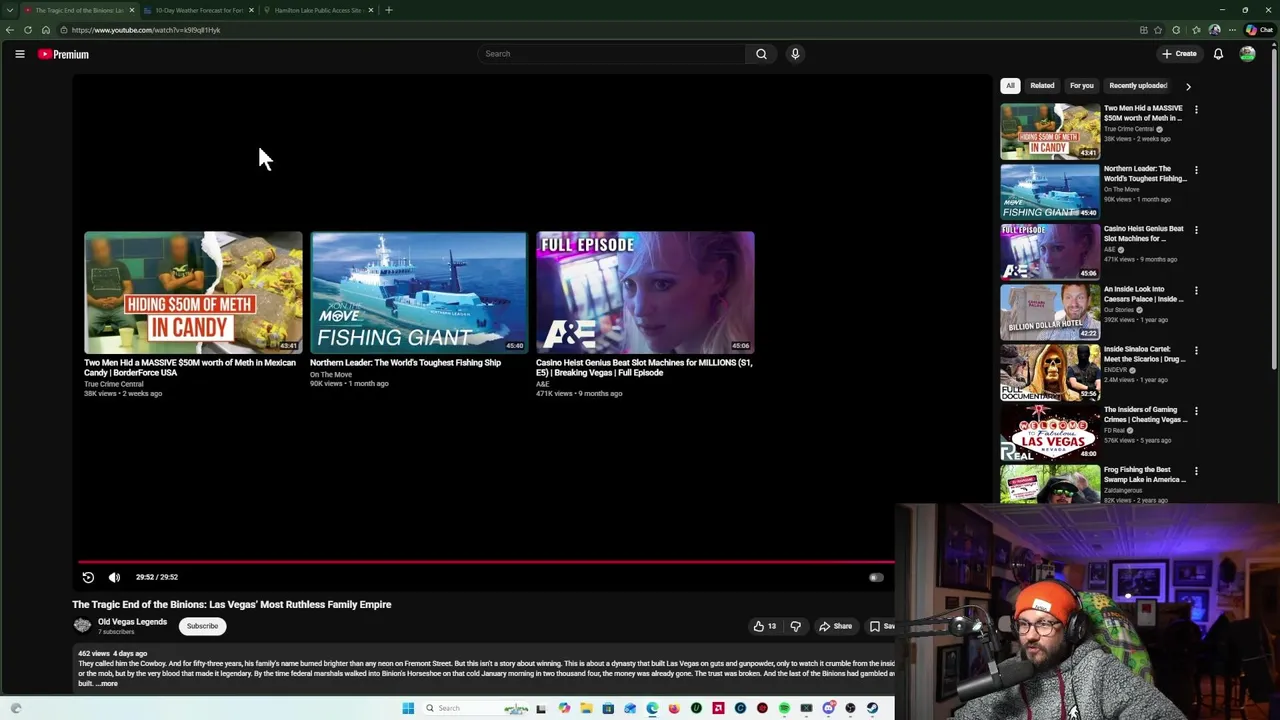The width and height of the screenshot is (1280, 720).
Task: Open options for Insiders of Gaming Crimes video
Action: (x=1196, y=411)
